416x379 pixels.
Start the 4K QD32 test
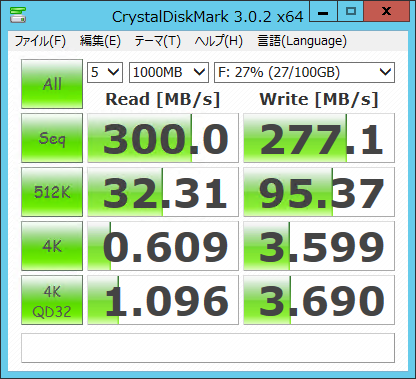pyautogui.click(x=52, y=300)
